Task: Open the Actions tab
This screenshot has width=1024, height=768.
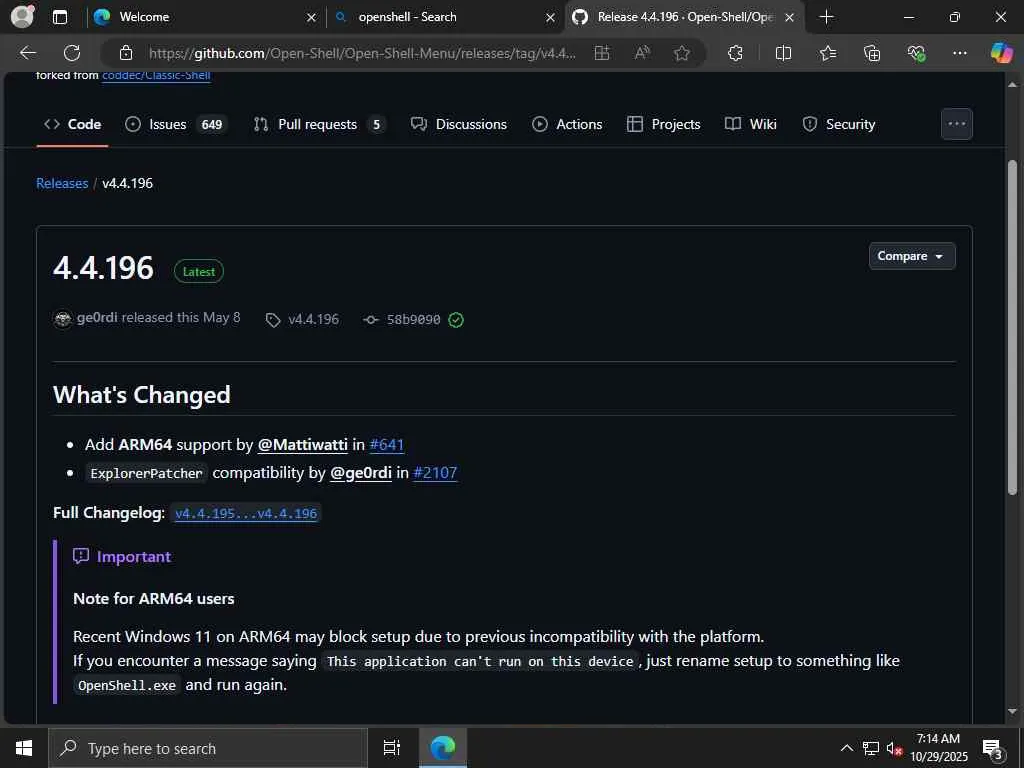Action: click(x=567, y=124)
